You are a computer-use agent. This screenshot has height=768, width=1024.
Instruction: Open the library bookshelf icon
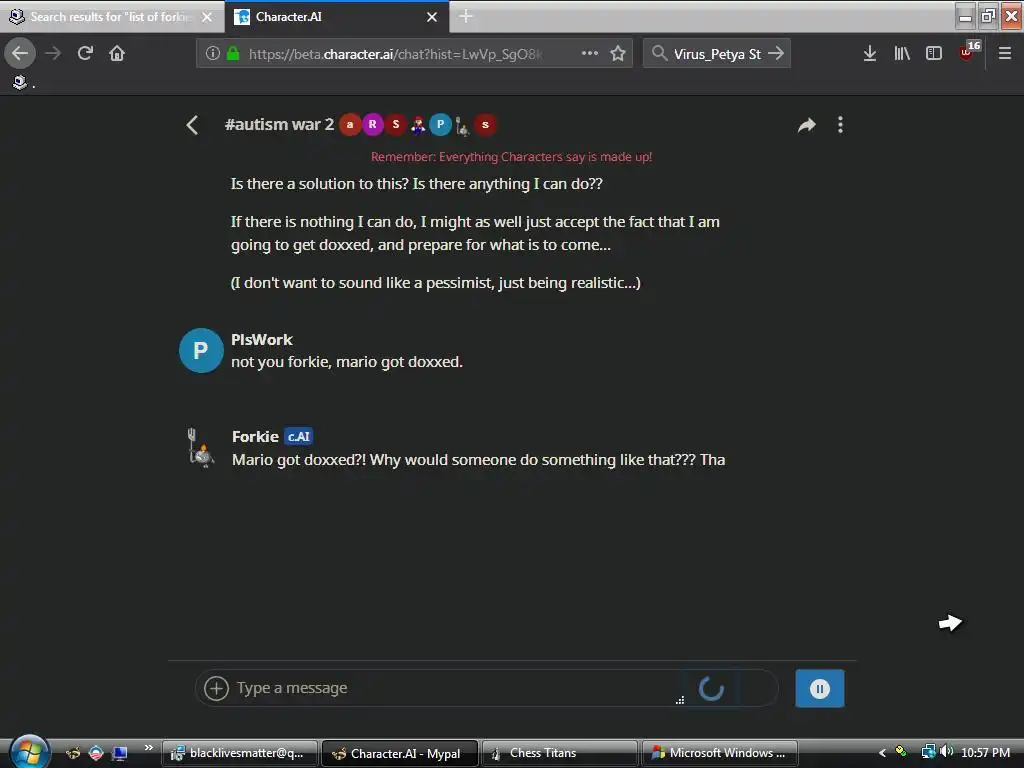[x=902, y=53]
